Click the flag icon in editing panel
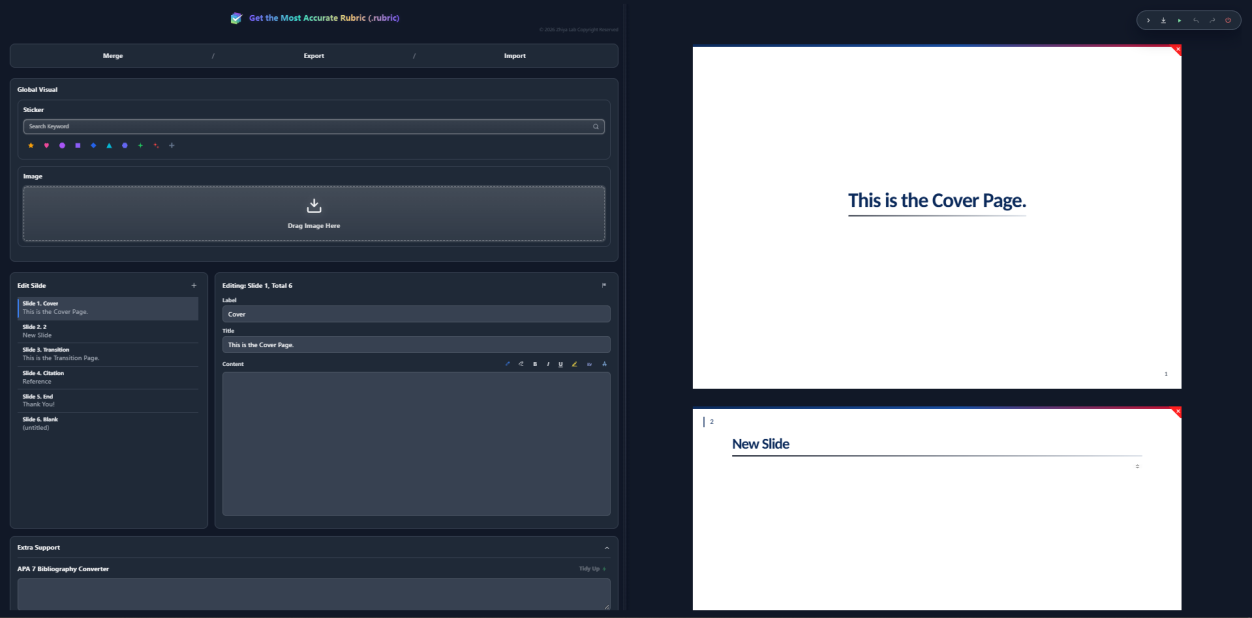The image size is (1252, 618). pyautogui.click(x=604, y=286)
